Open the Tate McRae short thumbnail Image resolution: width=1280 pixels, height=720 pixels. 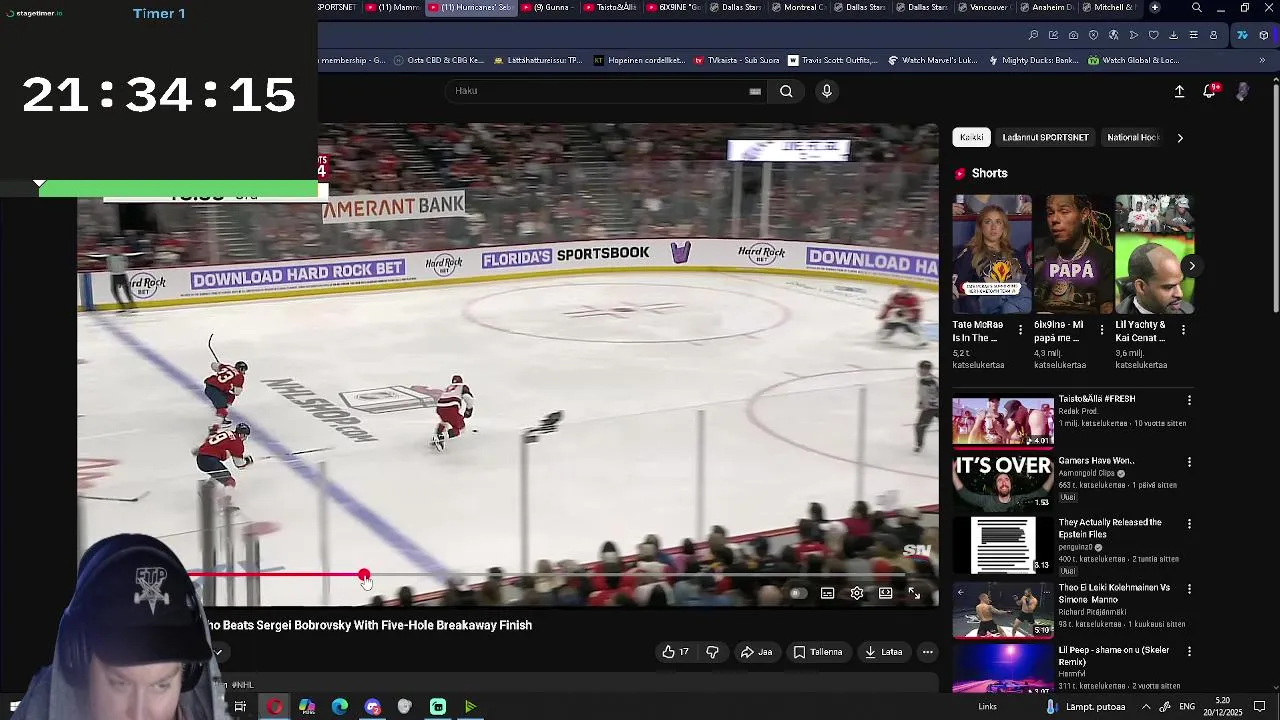coord(992,254)
